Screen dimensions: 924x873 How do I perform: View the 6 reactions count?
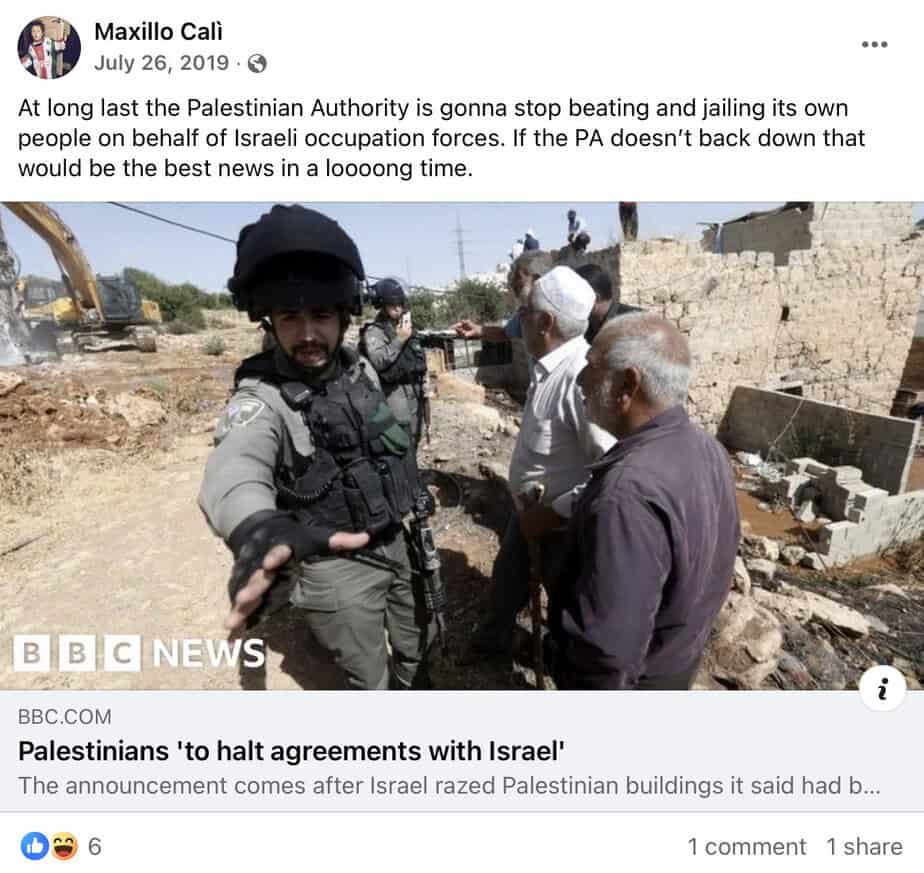tap(94, 847)
